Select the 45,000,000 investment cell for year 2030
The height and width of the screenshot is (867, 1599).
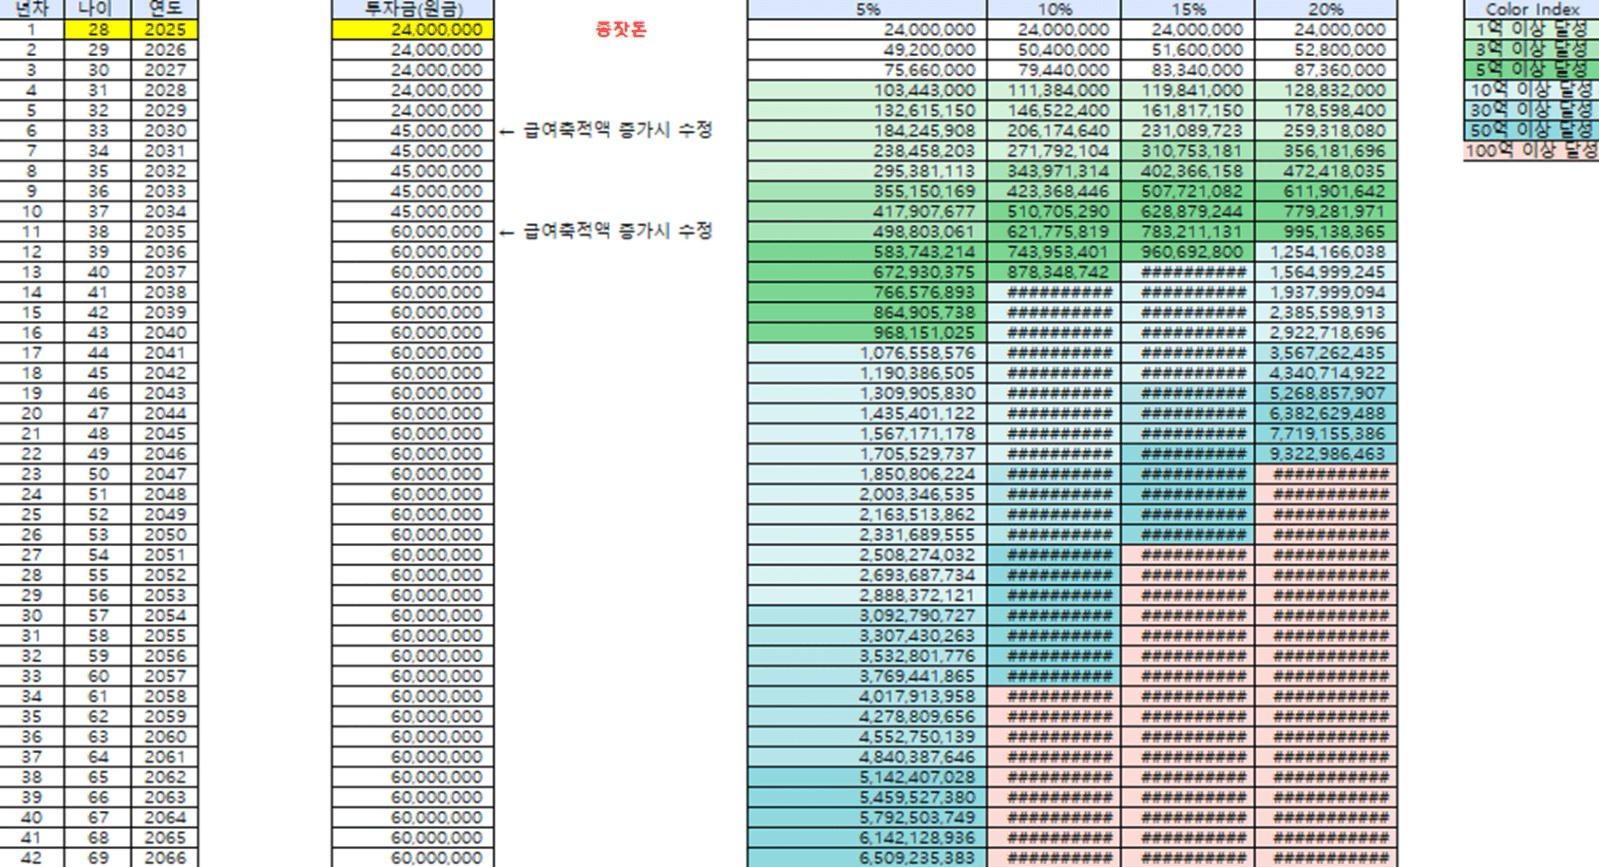pos(412,130)
